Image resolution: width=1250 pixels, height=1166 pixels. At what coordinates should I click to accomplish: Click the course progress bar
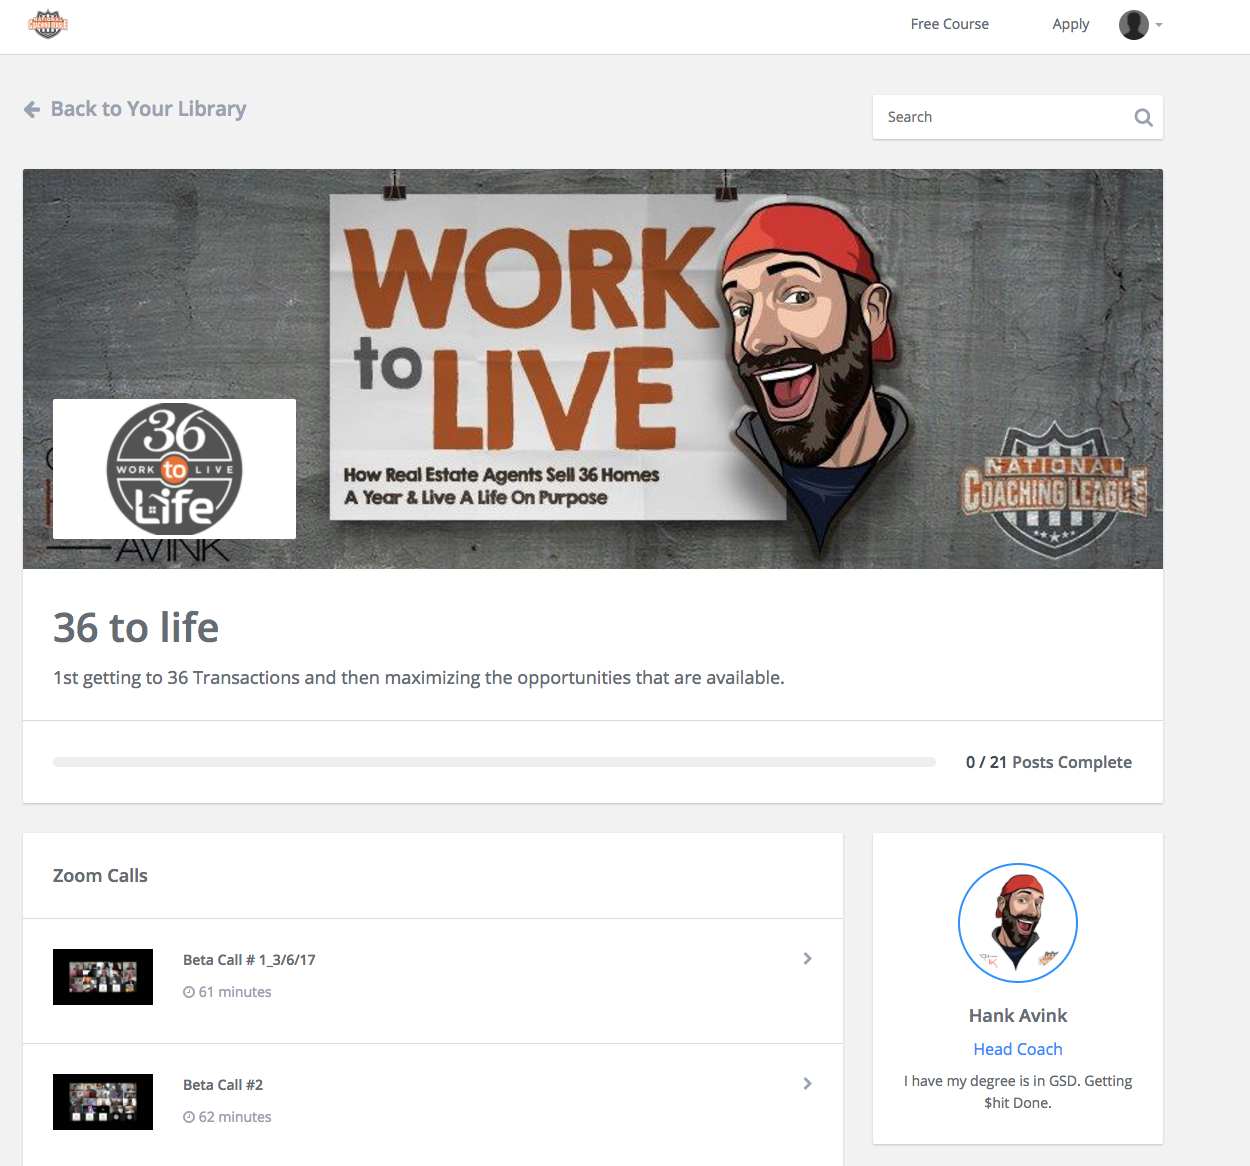click(494, 762)
